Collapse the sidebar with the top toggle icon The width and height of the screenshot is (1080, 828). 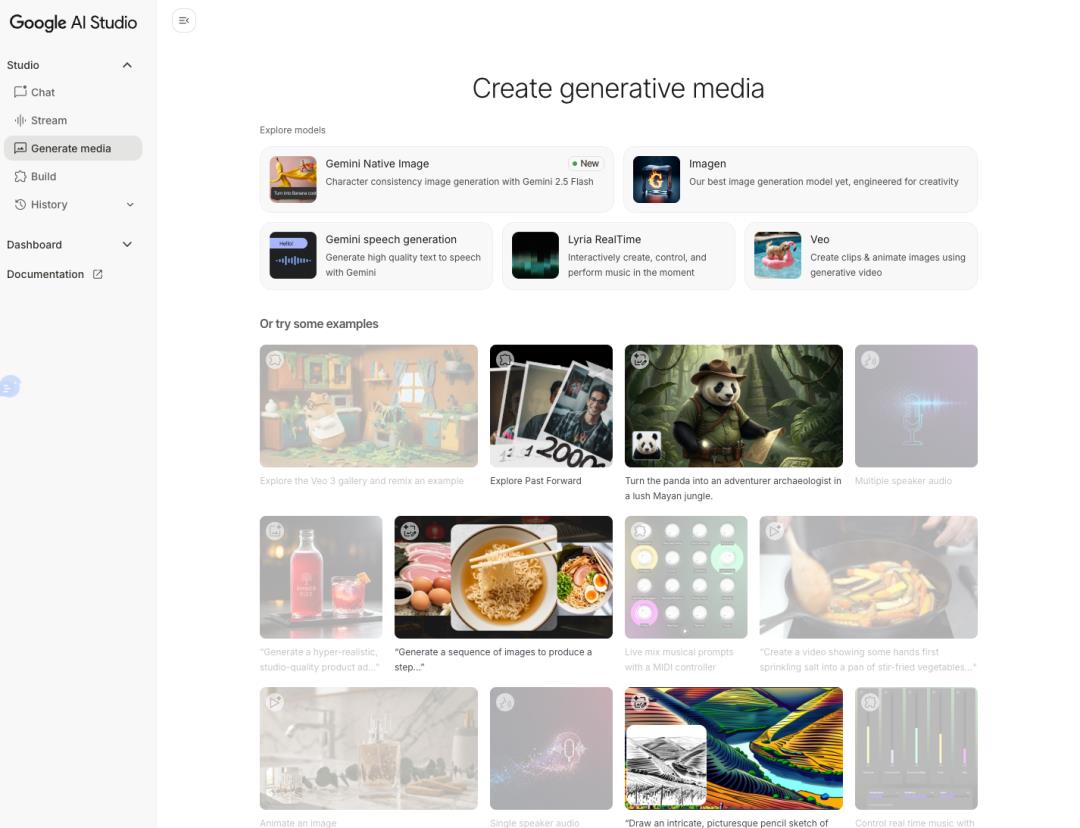pos(184,21)
